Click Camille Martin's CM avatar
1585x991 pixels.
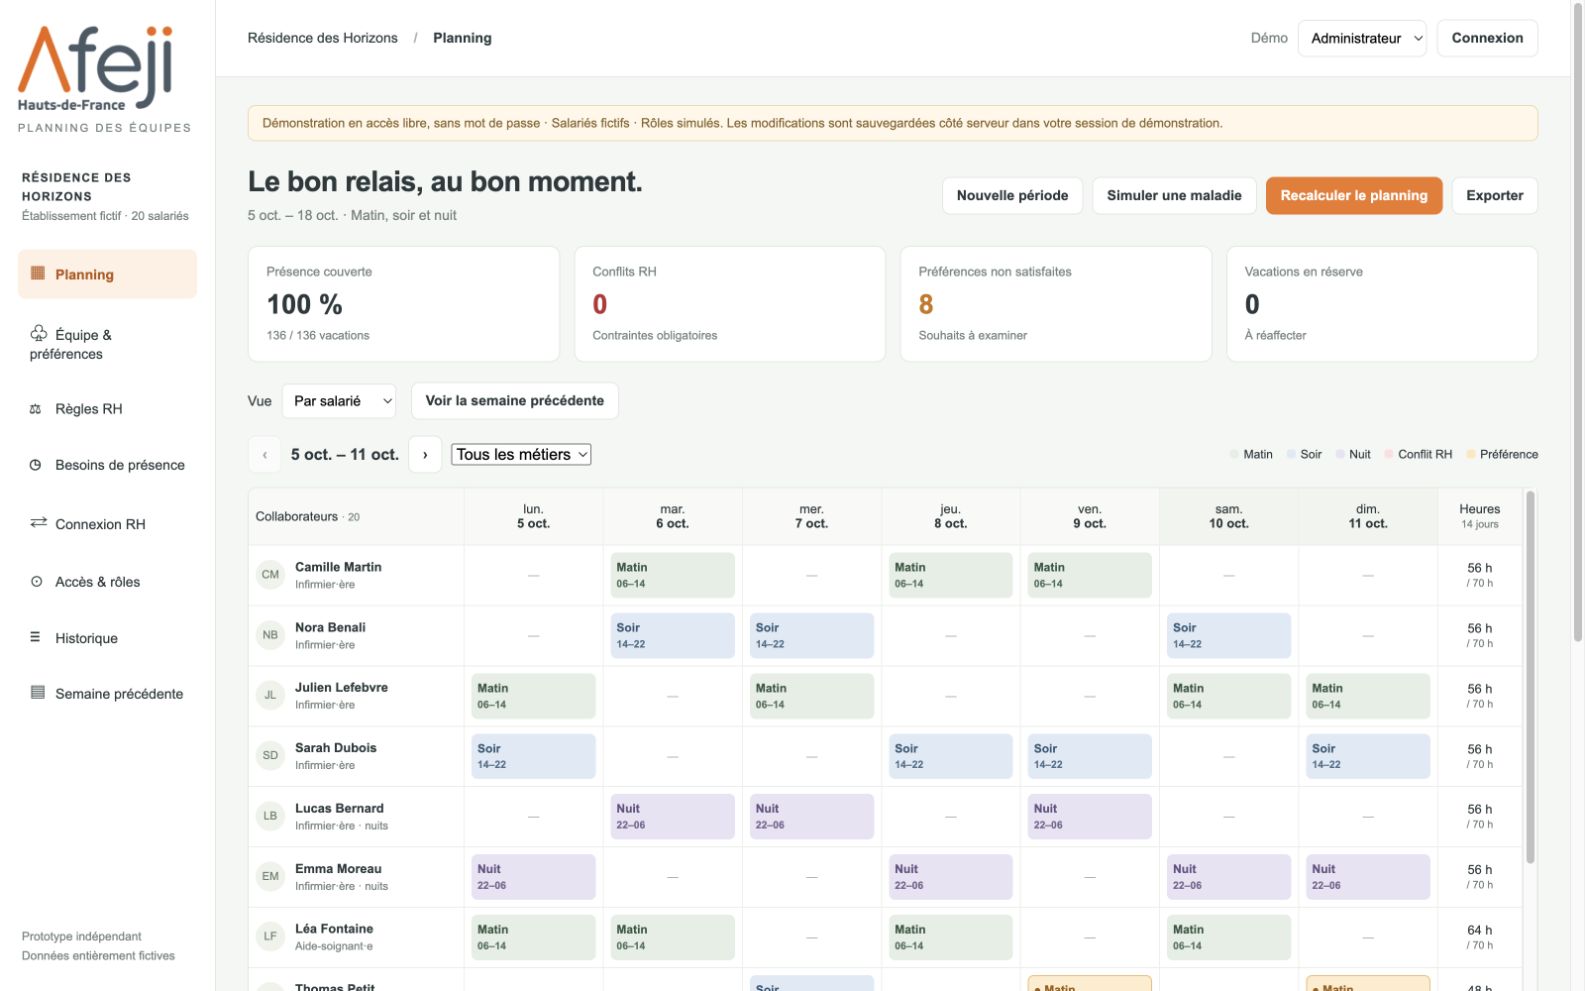tap(270, 575)
